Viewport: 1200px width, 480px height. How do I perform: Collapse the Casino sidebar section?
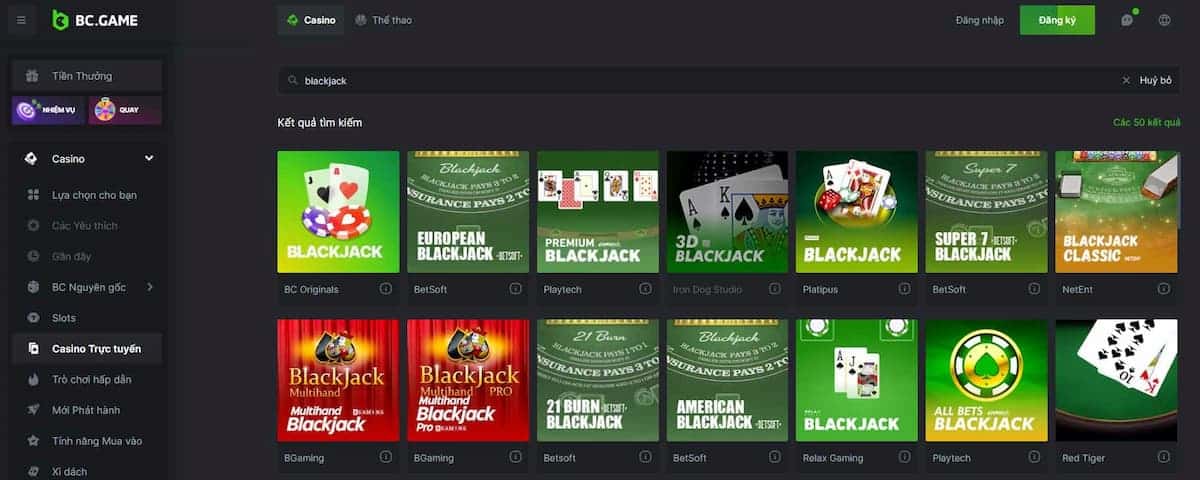(x=149, y=158)
